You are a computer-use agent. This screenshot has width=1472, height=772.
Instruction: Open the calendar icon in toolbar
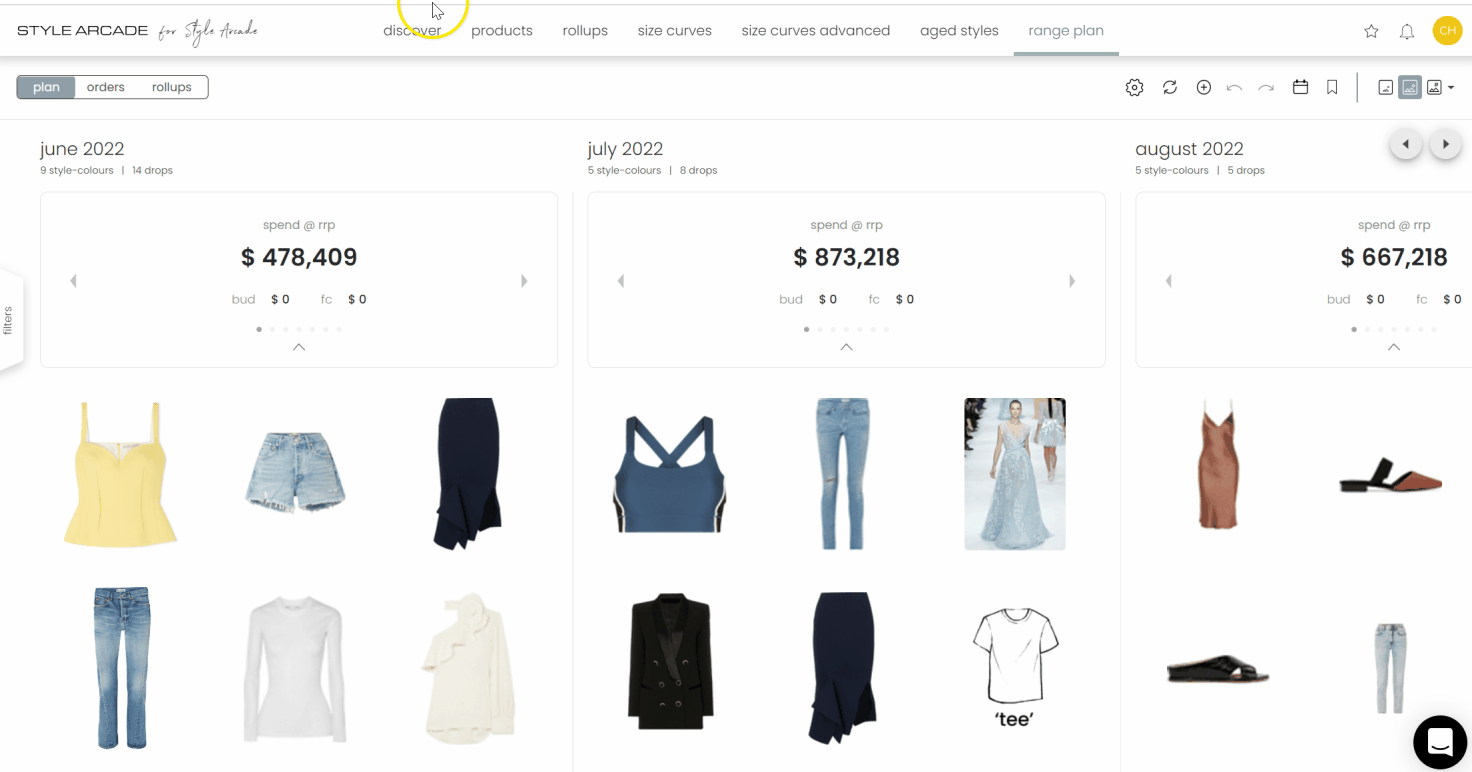click(x=1300, y=87)
